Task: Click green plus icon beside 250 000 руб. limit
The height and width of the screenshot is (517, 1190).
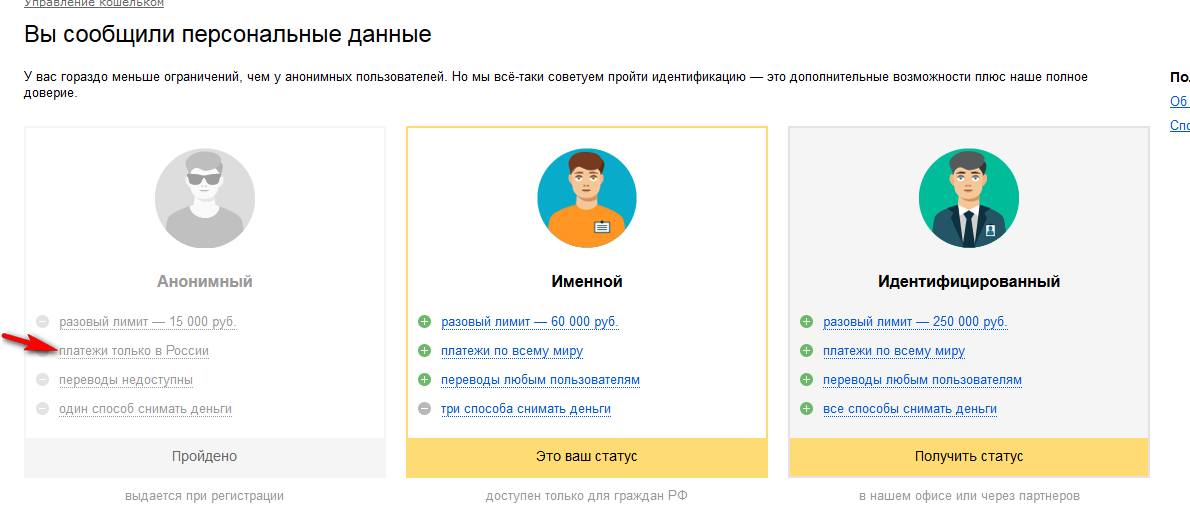Action: point(806,322)
